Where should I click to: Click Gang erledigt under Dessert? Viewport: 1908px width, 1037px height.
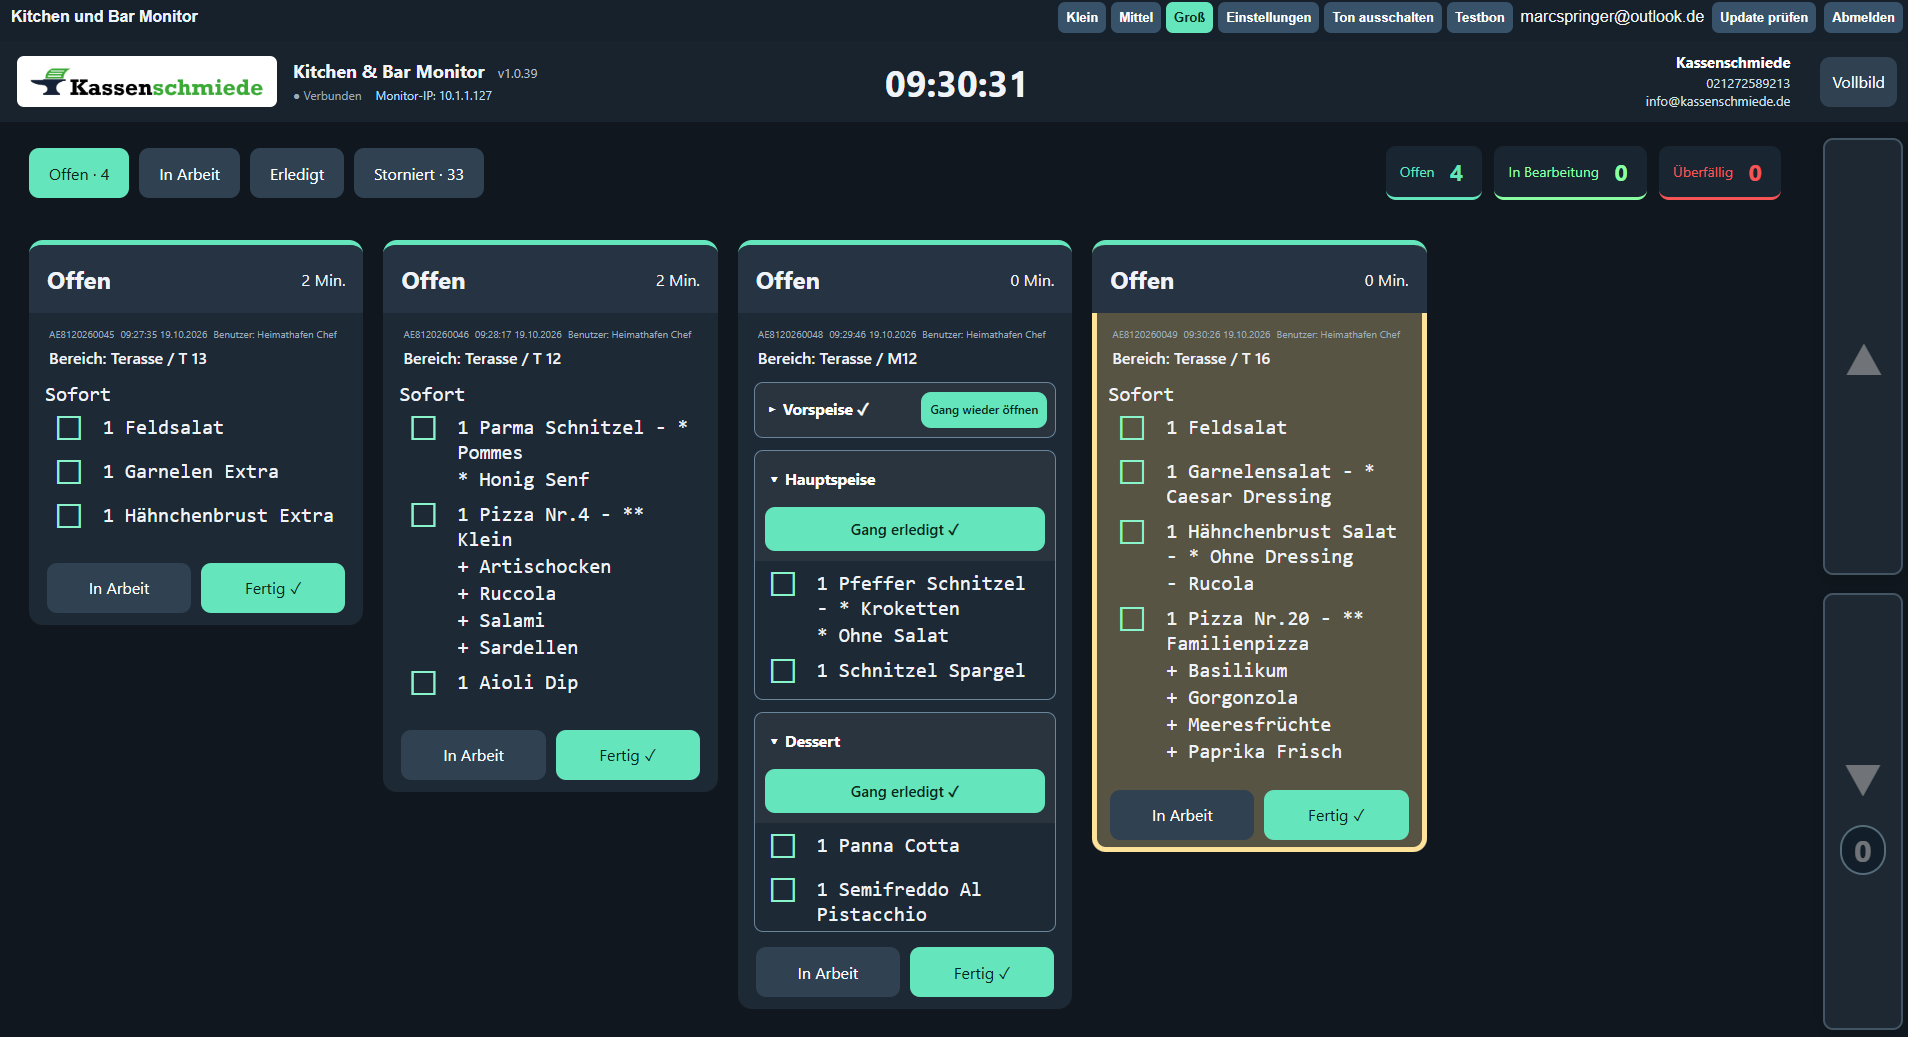point(905,791)
